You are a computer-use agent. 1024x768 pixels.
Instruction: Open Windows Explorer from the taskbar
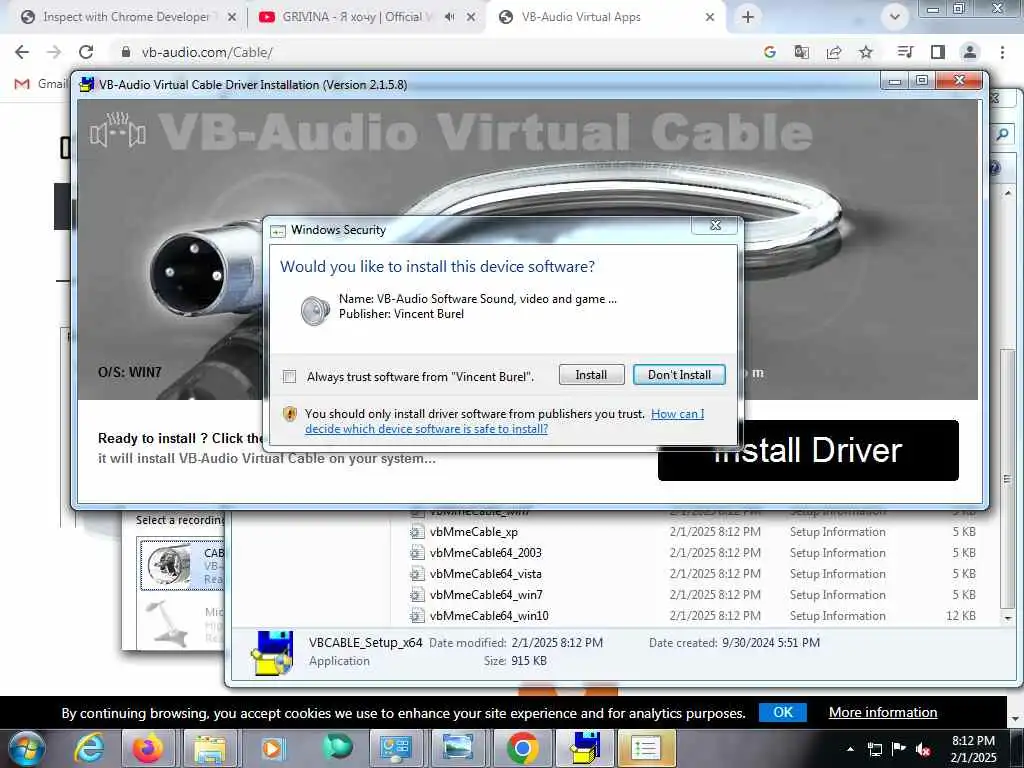[x=210, y=748]
